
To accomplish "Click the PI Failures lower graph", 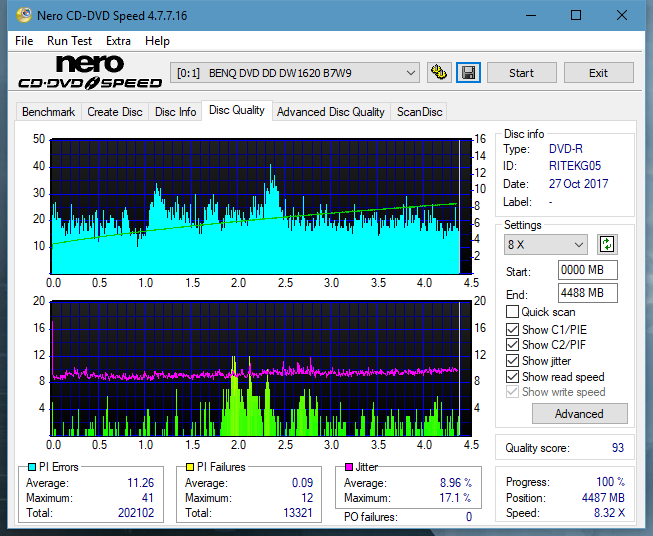I will (261, 368).
